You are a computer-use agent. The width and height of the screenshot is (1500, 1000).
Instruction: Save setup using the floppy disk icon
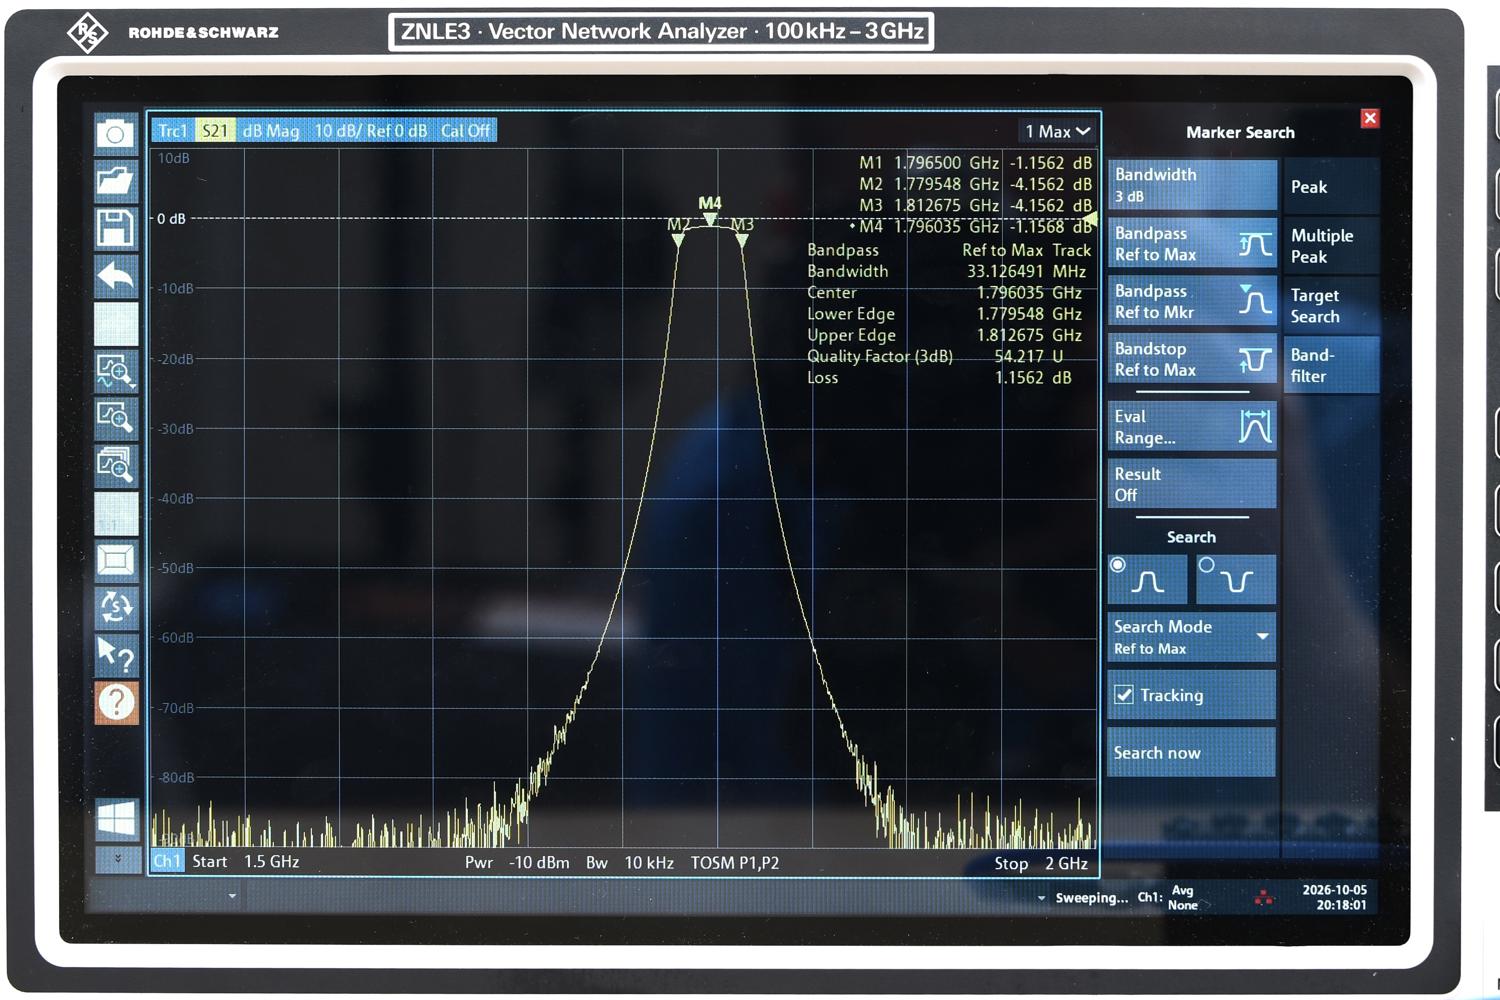(x=115, y=228)
